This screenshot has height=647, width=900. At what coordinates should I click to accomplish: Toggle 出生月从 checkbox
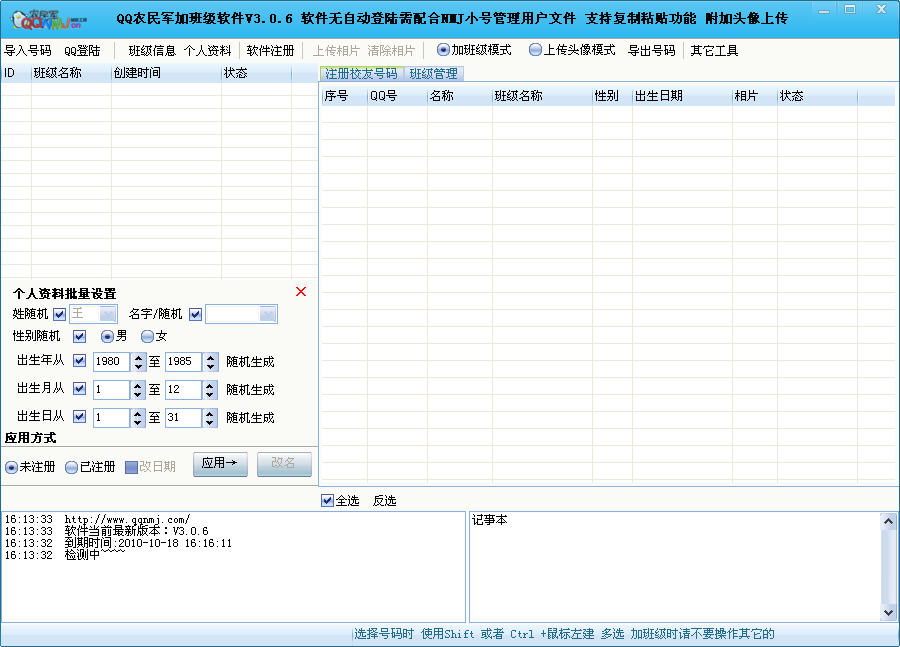tap(79, 389)
